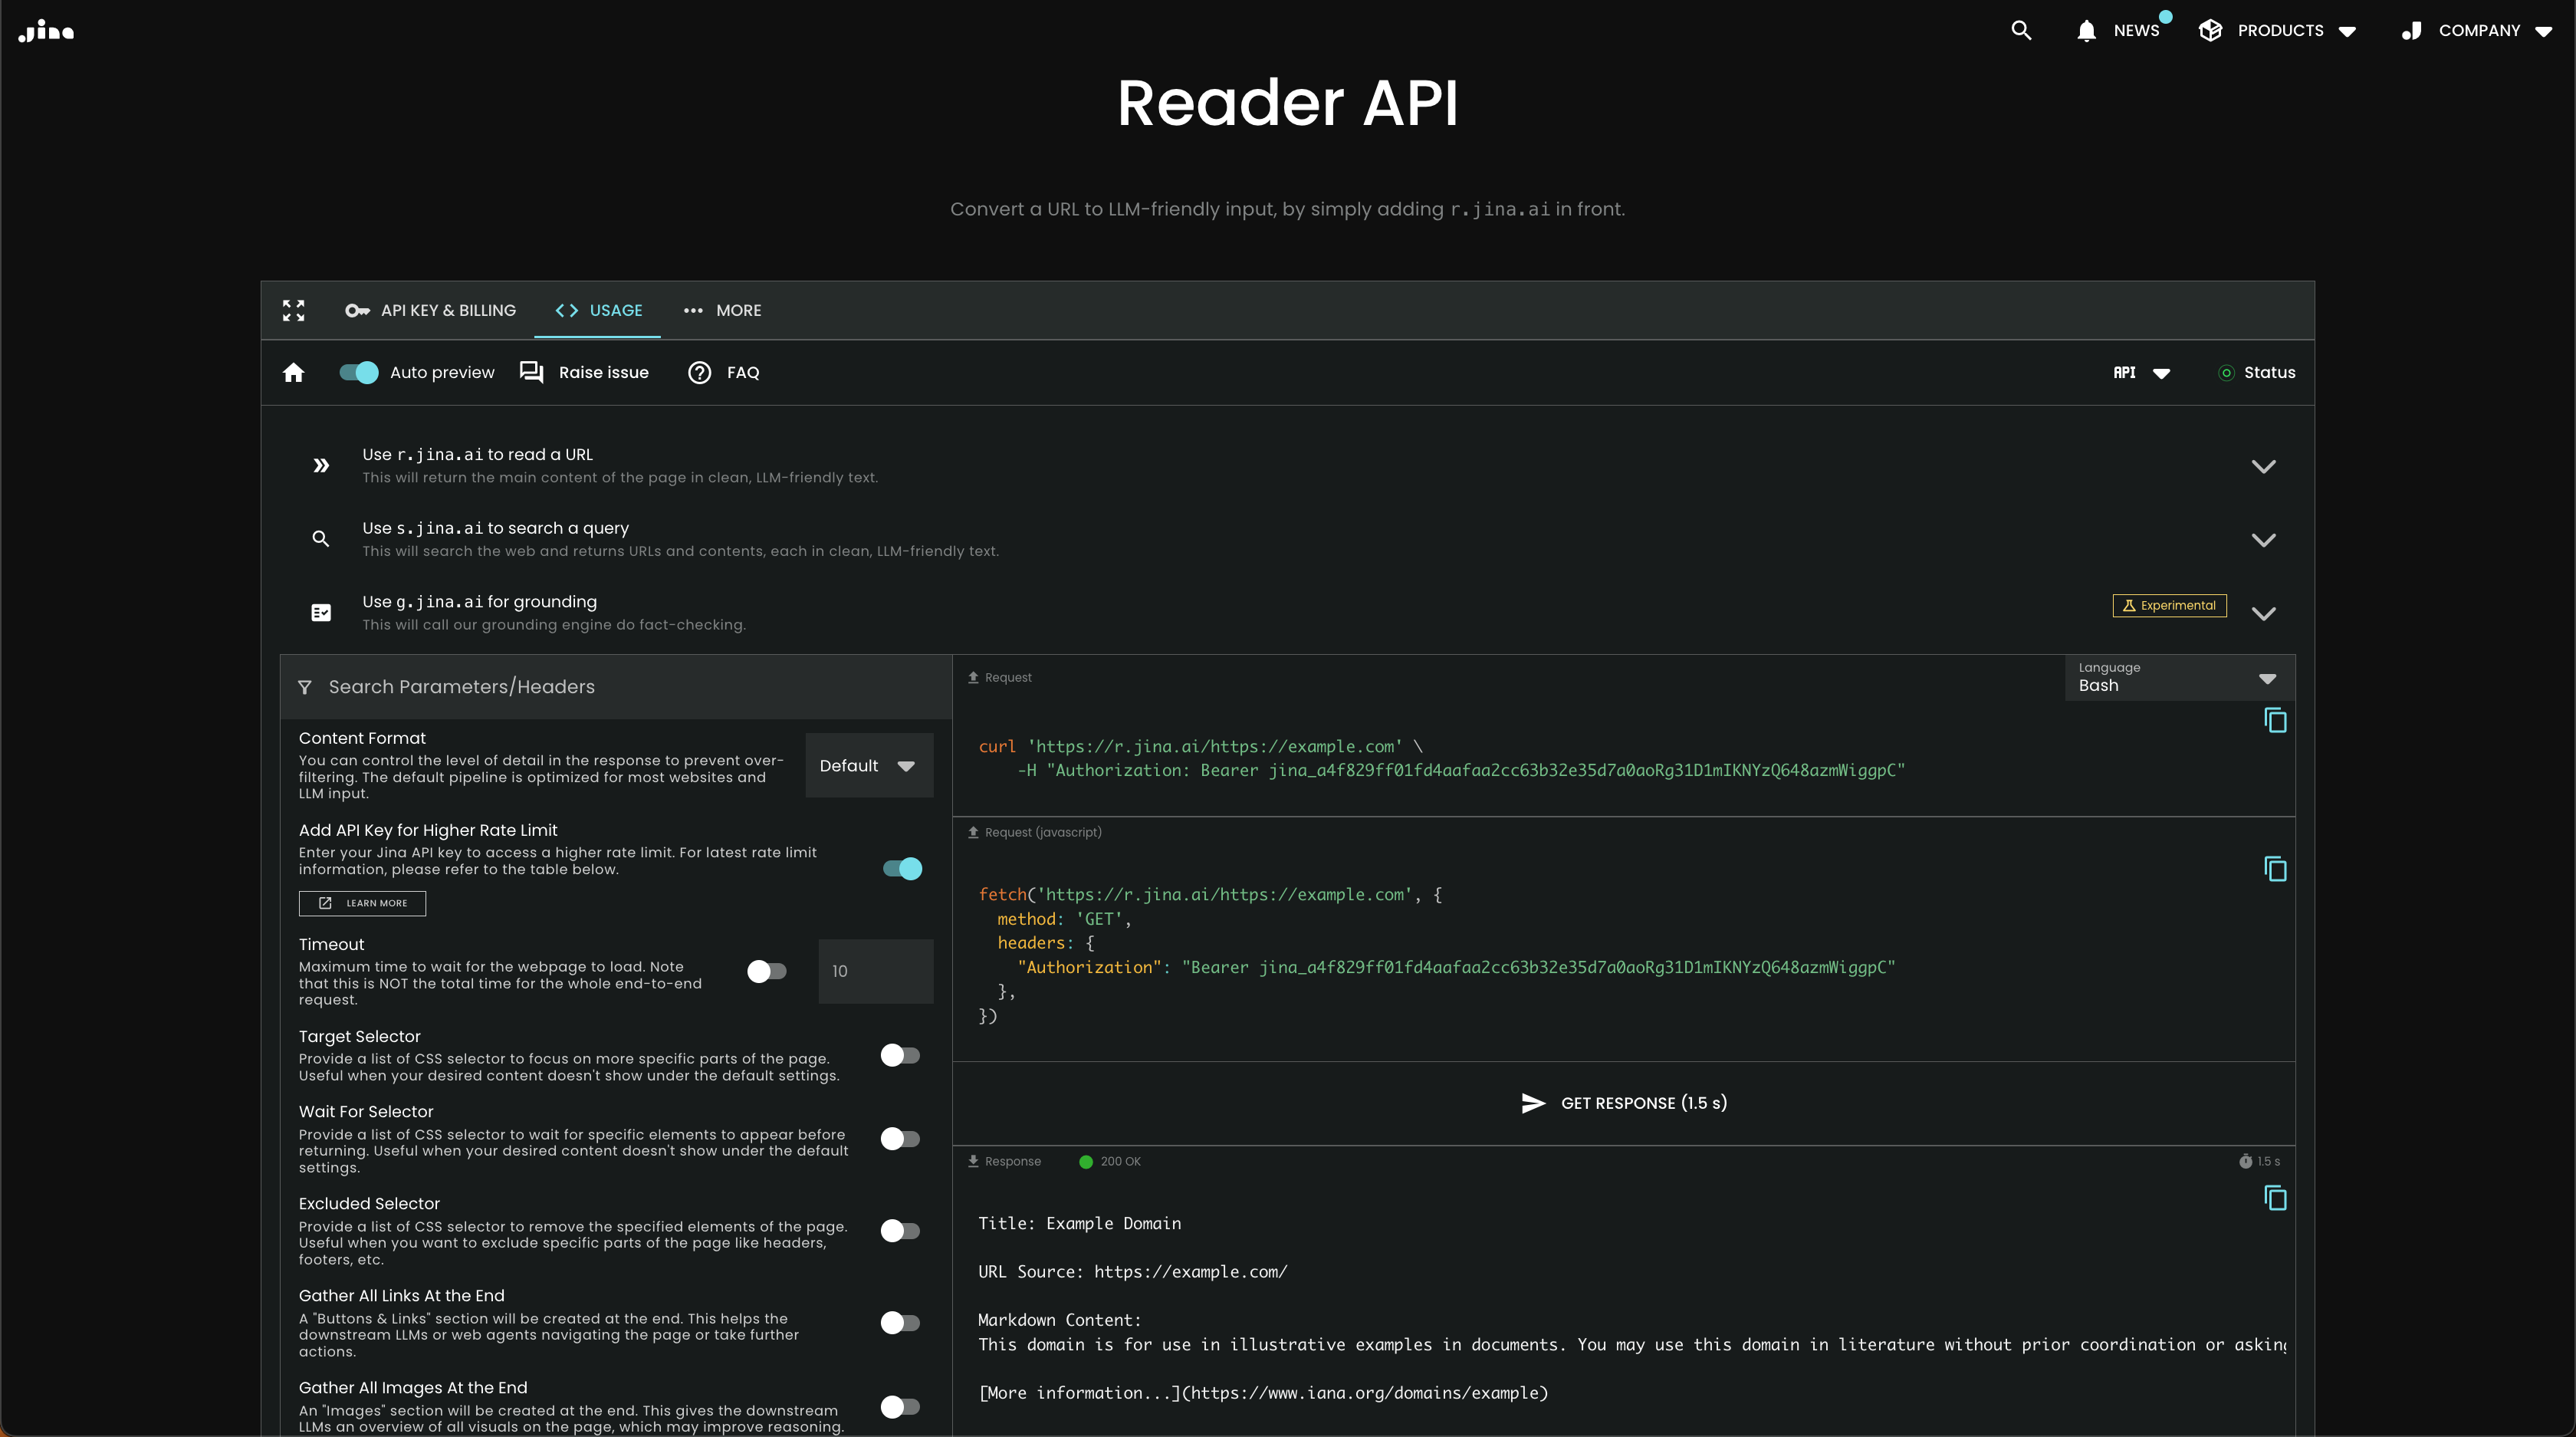The height and width of the screenshot is (1437, 2576).
Task: Open the NEWS bell notifications
Action: (2086, 31)
